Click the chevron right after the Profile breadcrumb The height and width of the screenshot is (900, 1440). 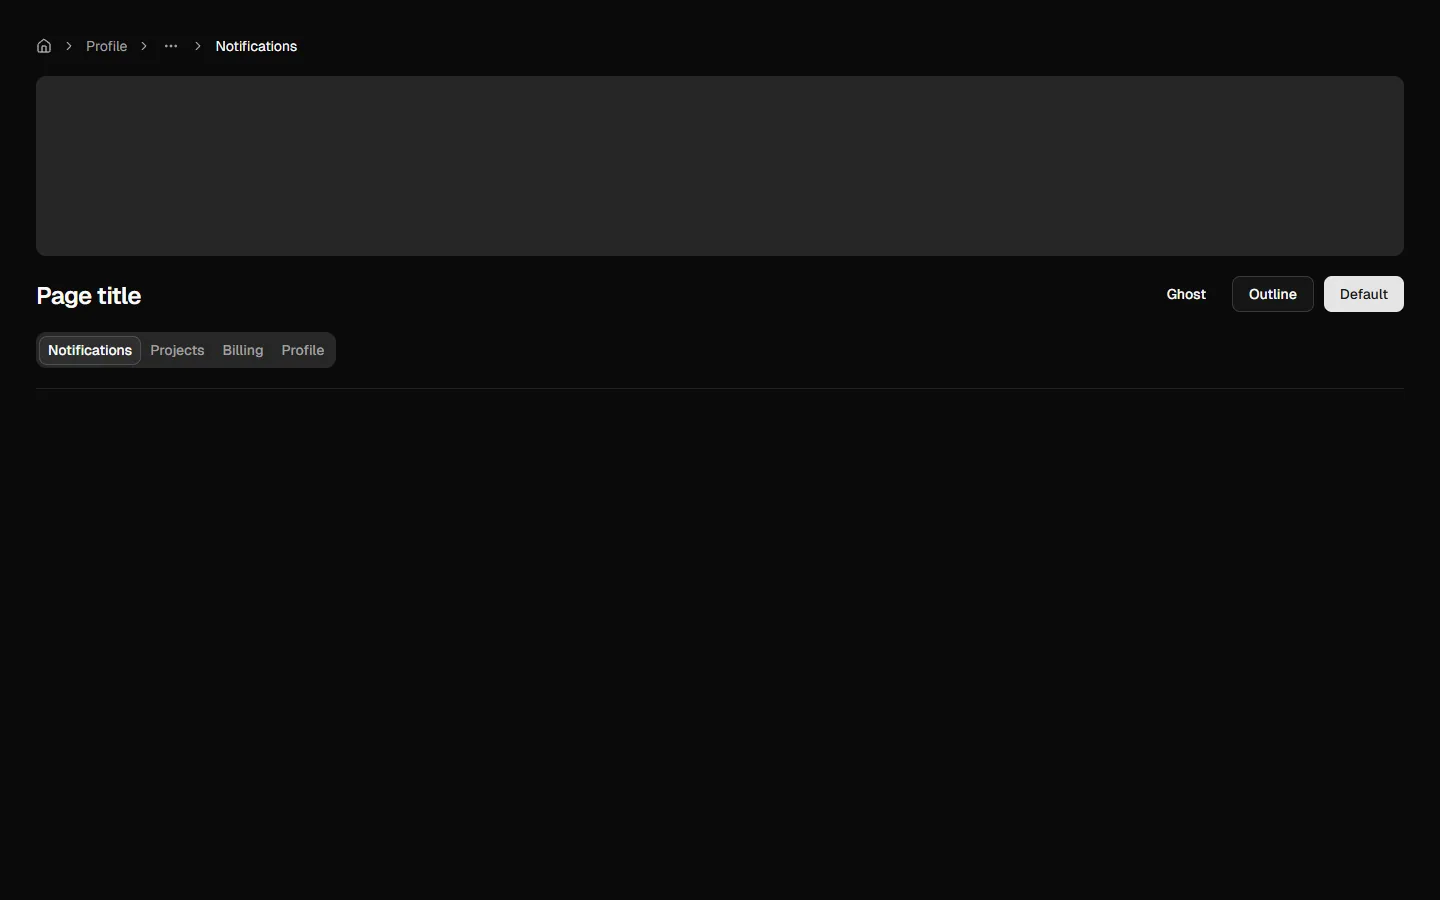[144, 46]
